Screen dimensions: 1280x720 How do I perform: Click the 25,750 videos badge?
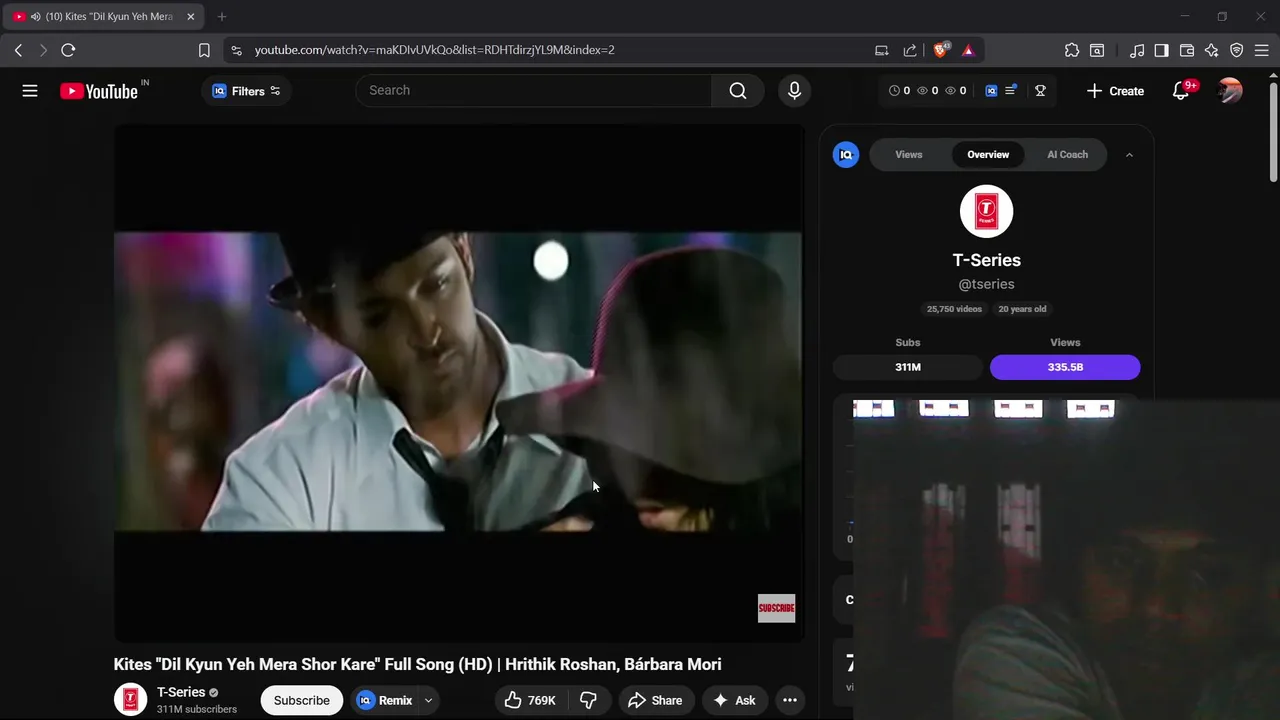[954, 309]
